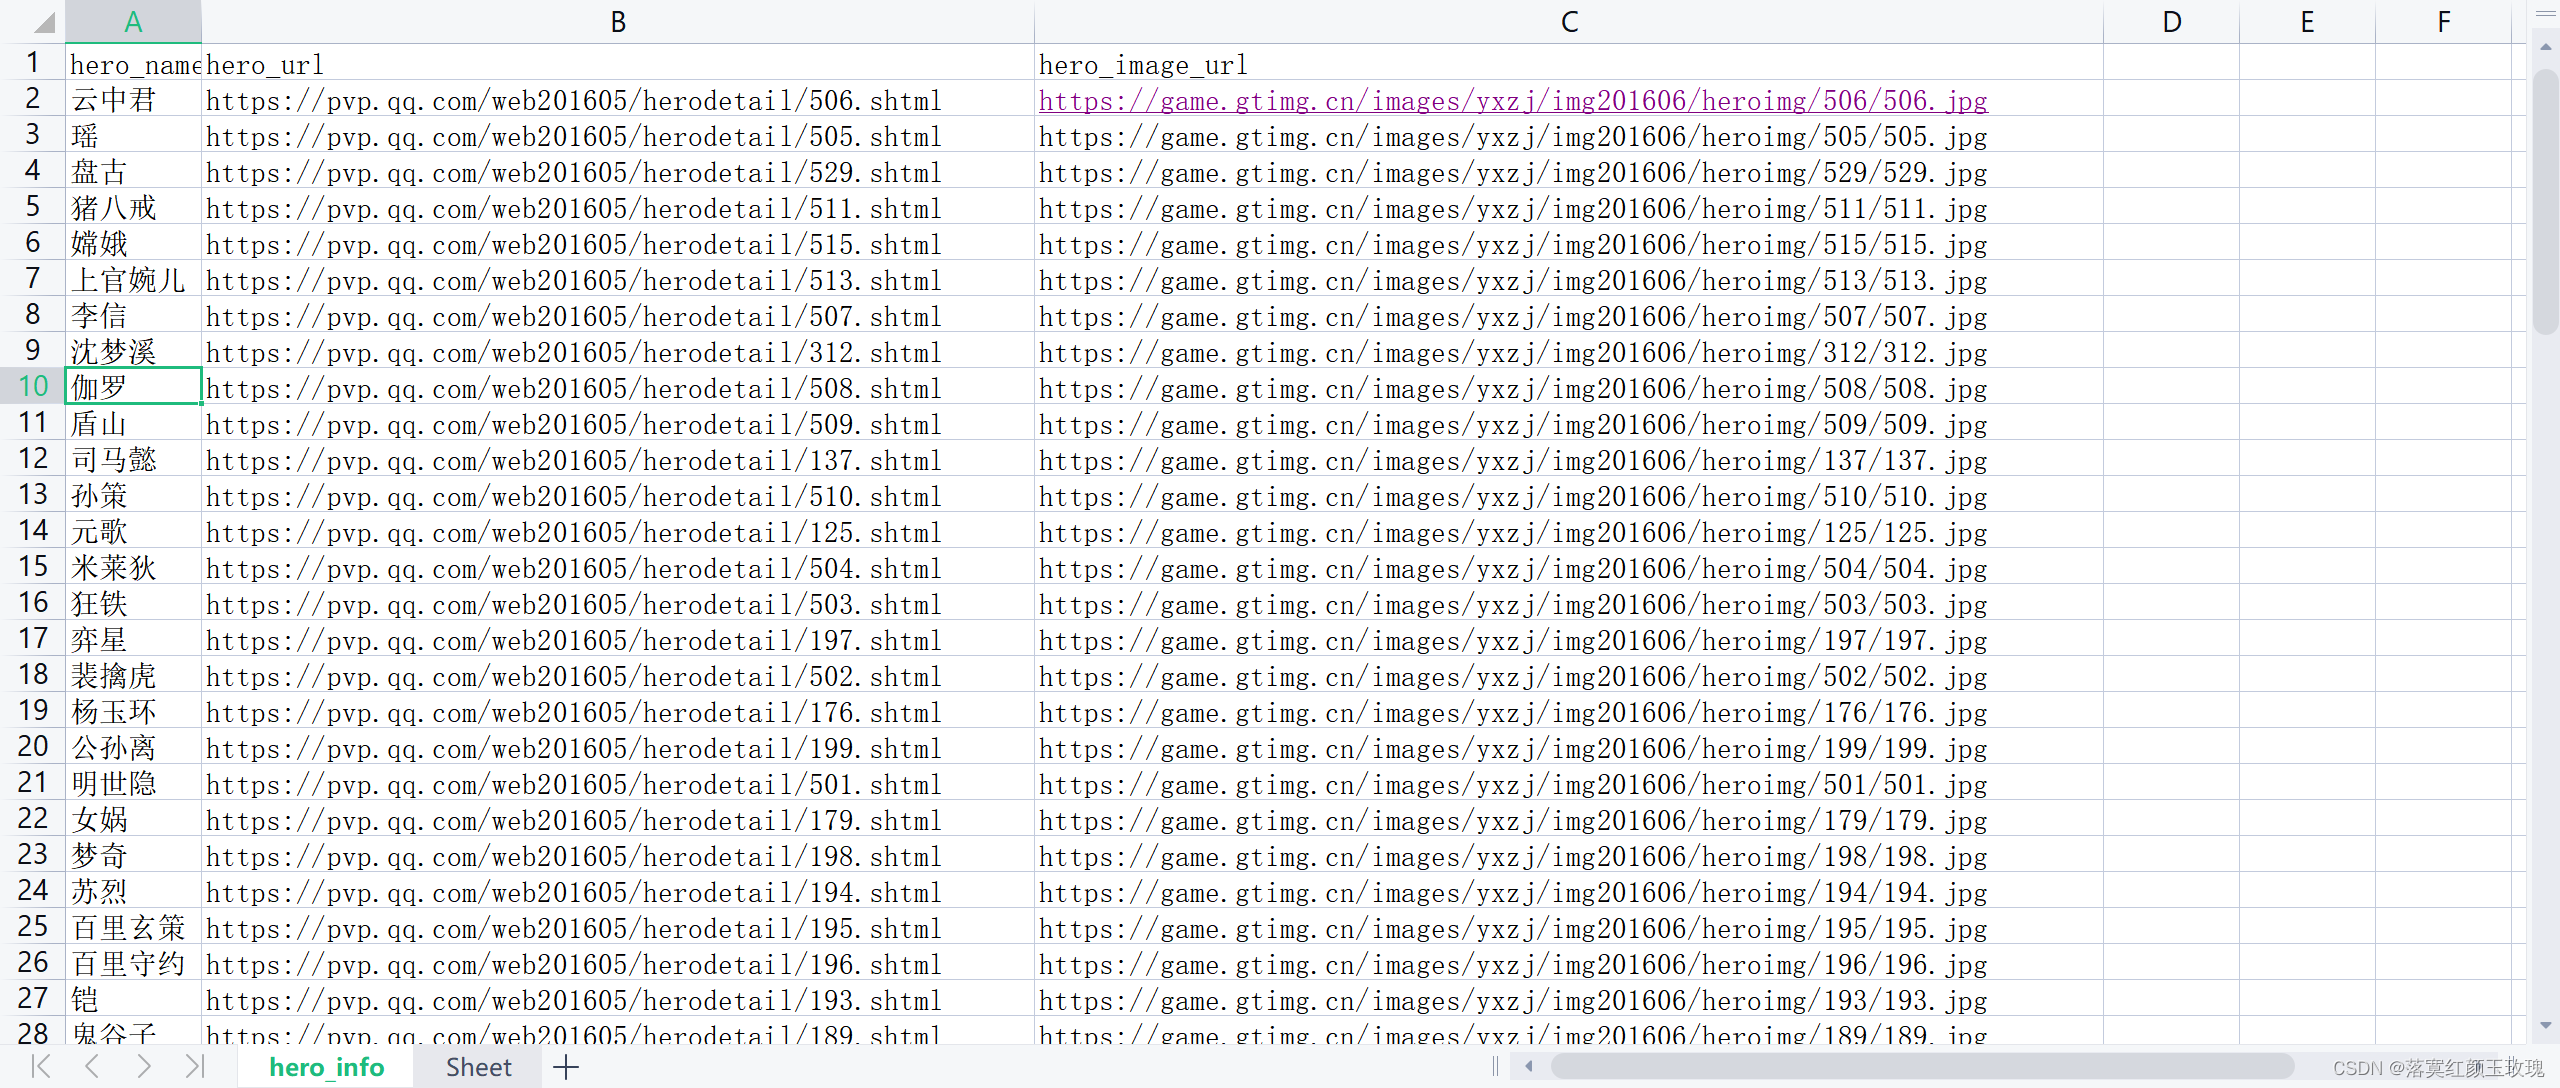The height and width of the screenshot is (1088, 2560).
Task: Select column A header
Action: pos(133,20)
